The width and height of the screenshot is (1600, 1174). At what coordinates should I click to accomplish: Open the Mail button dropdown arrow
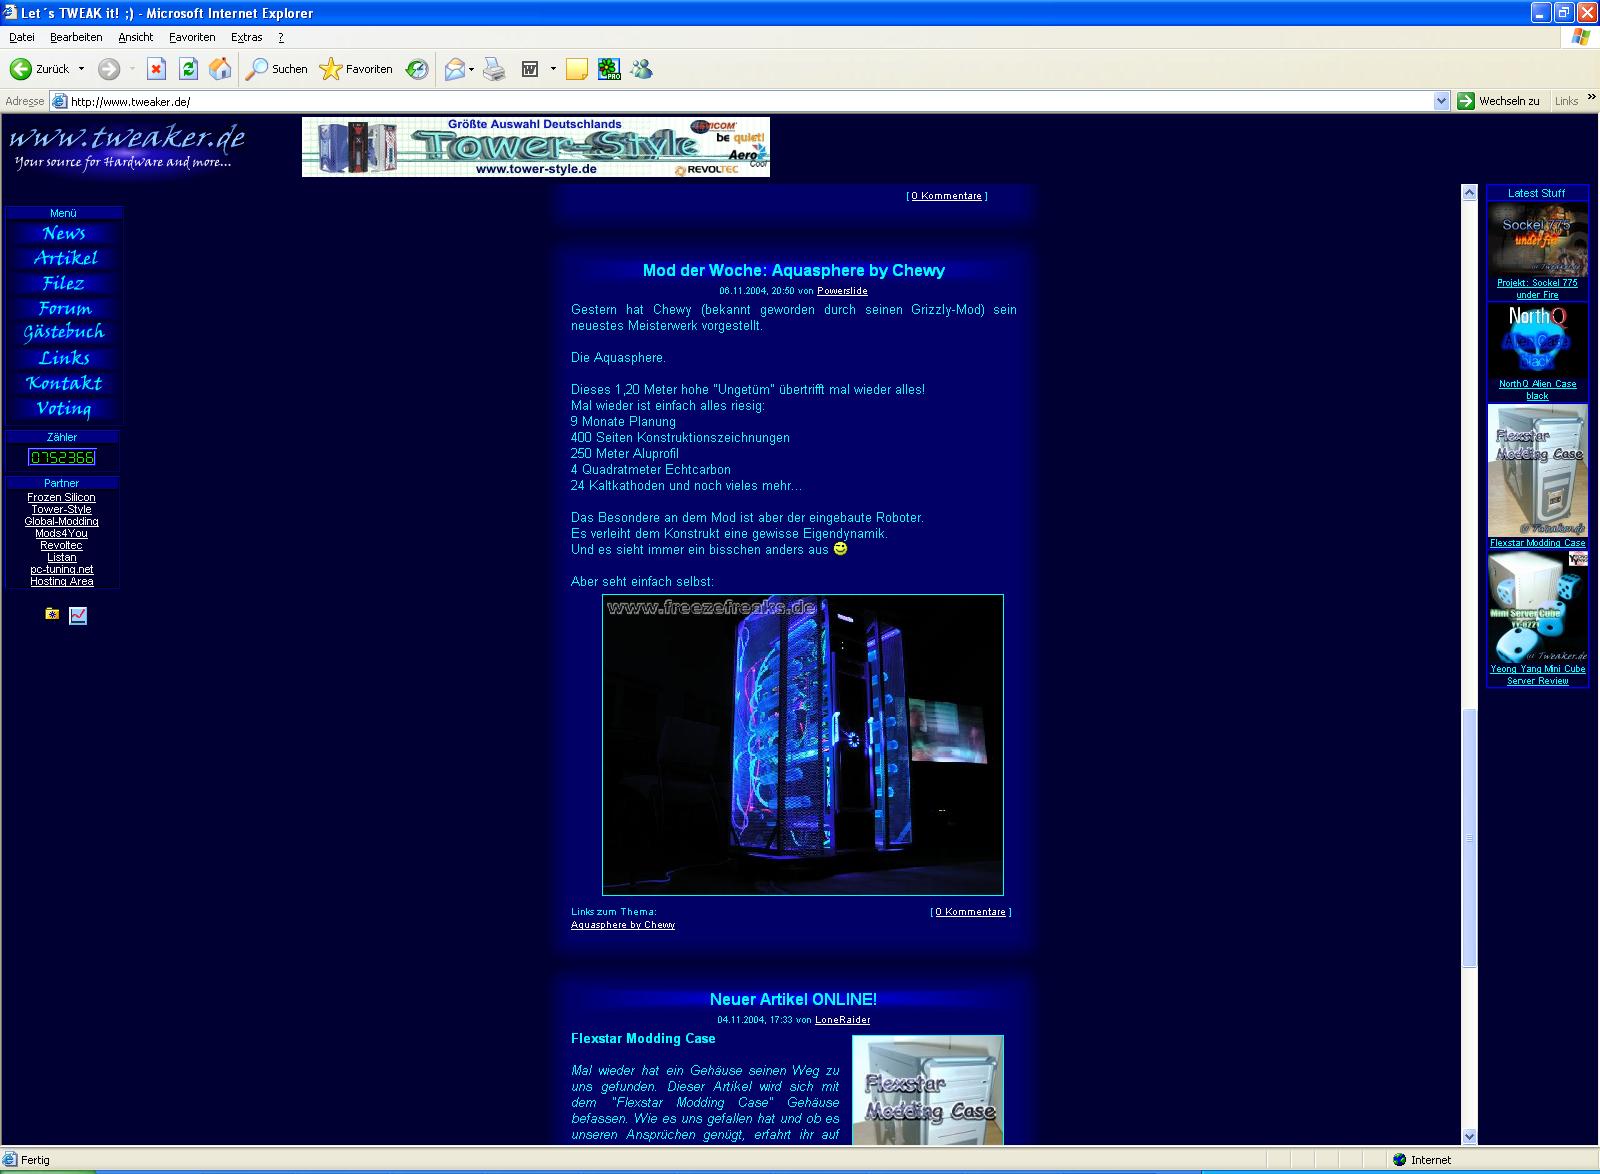471,69
